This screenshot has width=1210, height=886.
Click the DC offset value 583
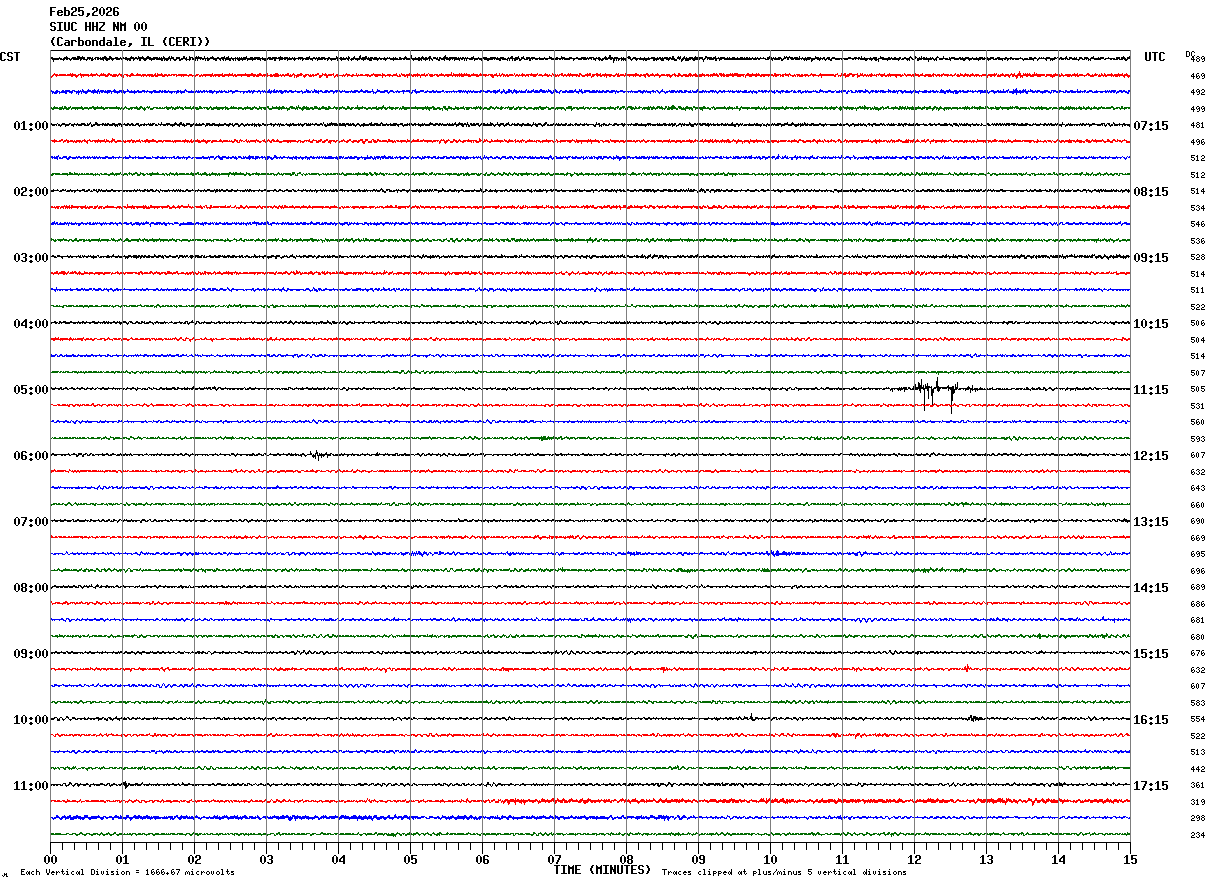(x=1197, y=703)
